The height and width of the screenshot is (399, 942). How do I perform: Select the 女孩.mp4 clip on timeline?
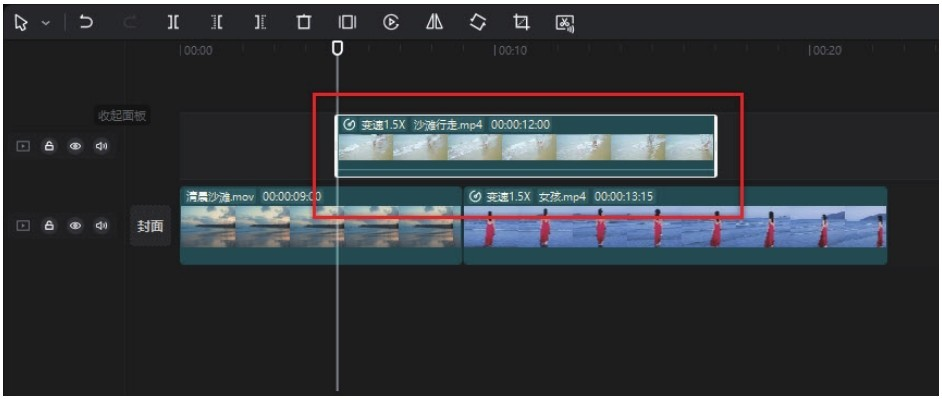coord(675,225)
